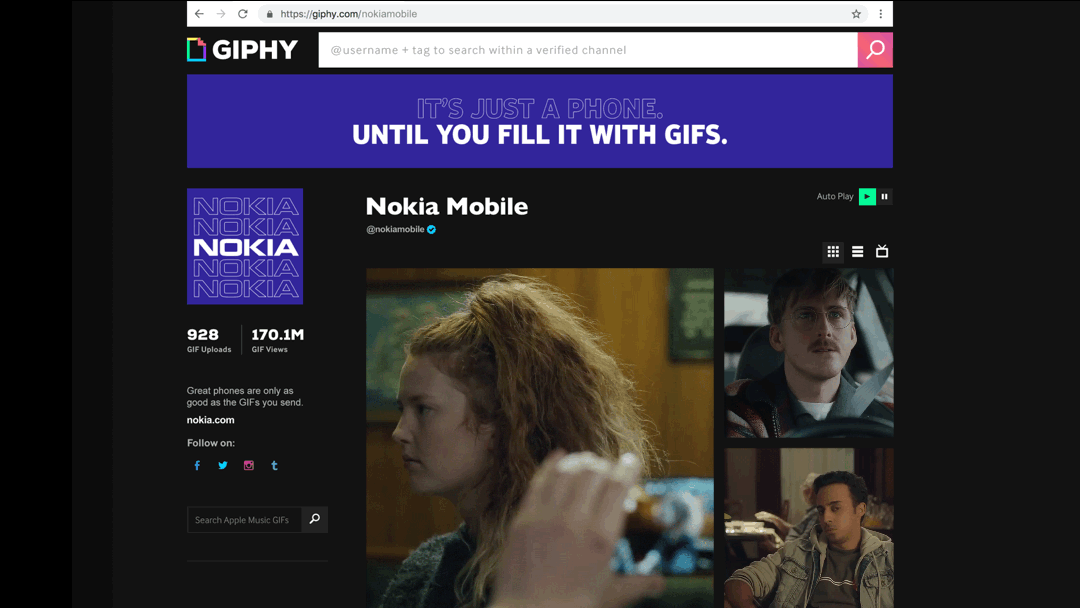
Task: Open TV mode view icon
Action: pyautogui.click(x=882, y=251)
